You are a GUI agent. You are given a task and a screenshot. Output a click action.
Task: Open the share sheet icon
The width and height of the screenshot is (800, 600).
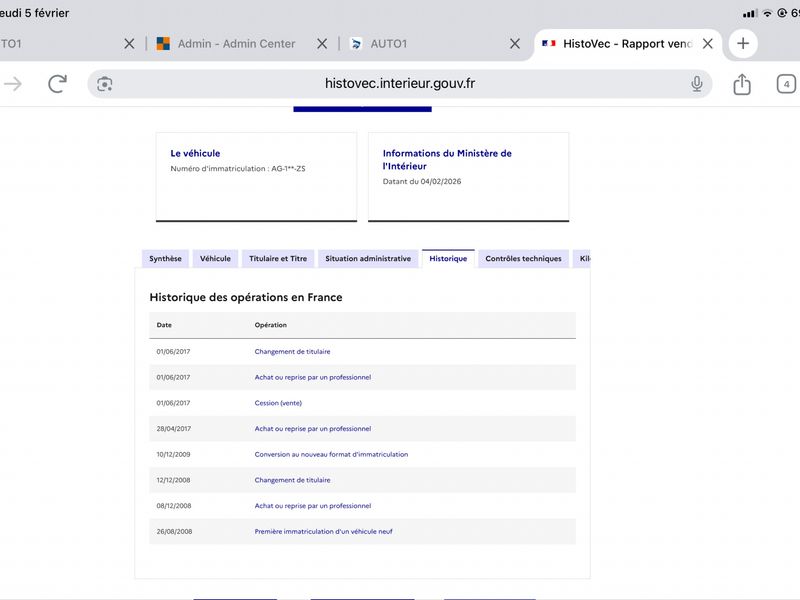tap(742, 84)
